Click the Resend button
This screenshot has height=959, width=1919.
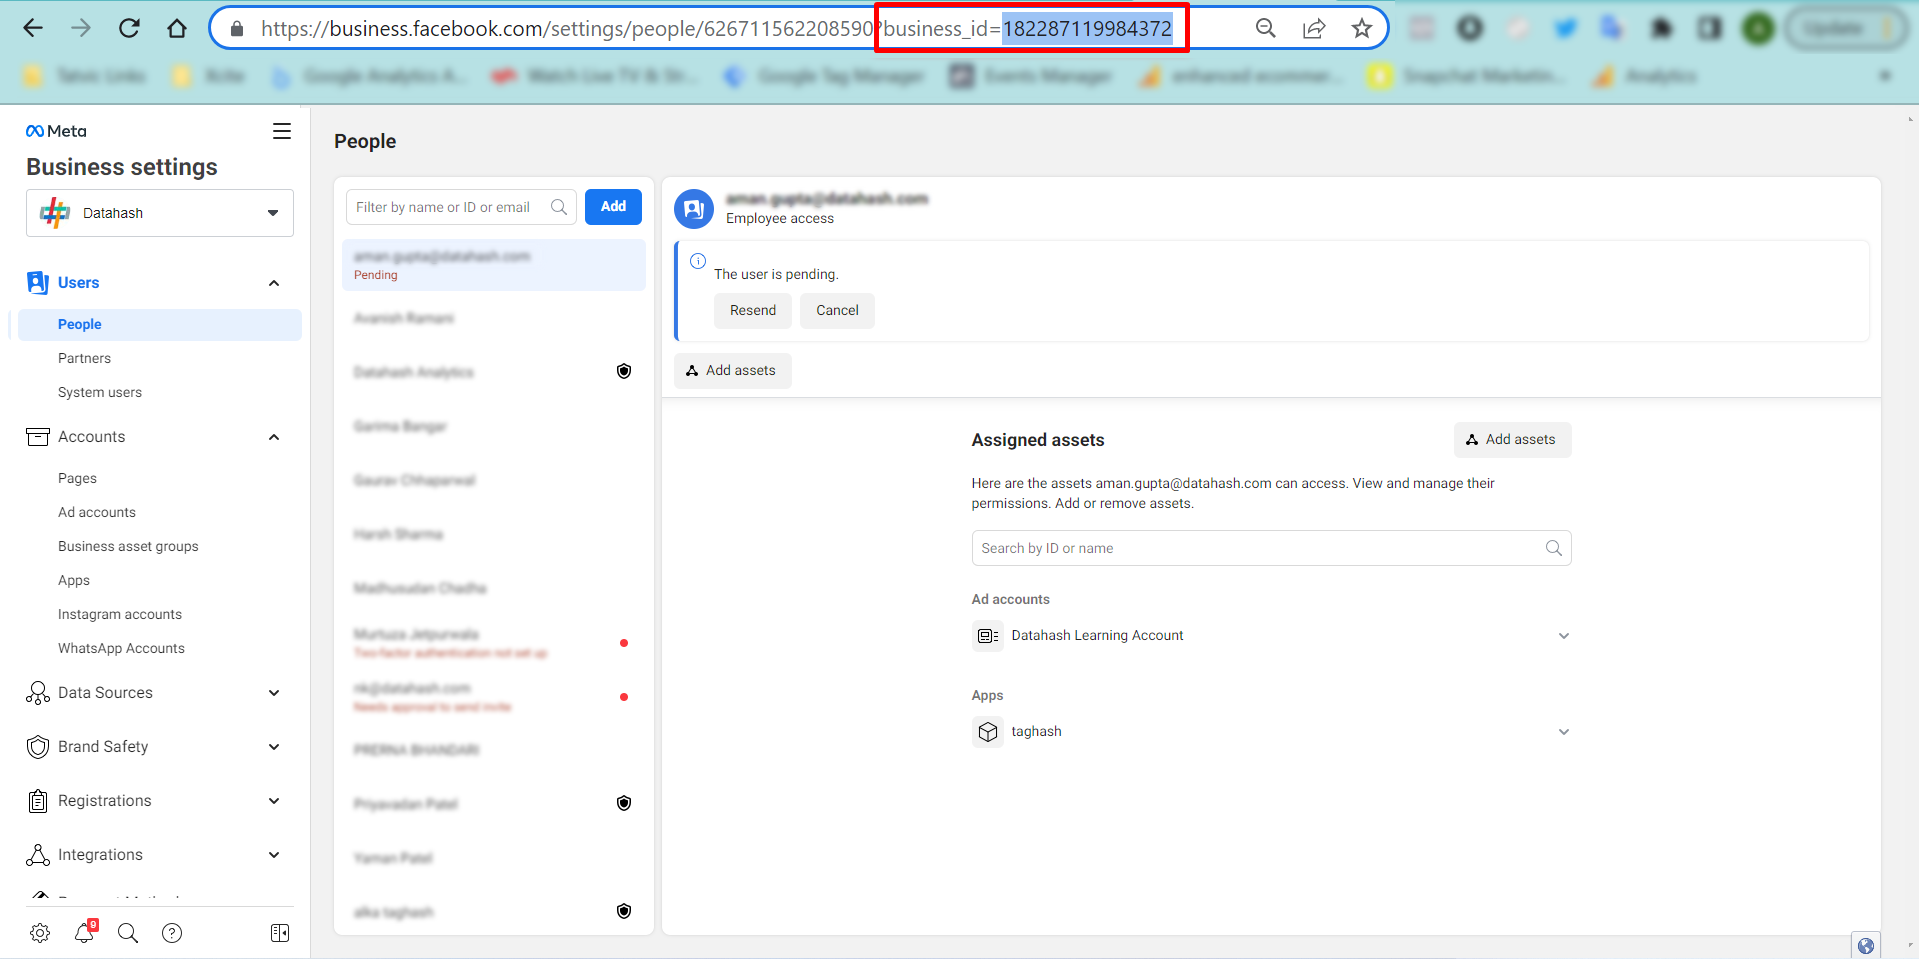point(753,311)
